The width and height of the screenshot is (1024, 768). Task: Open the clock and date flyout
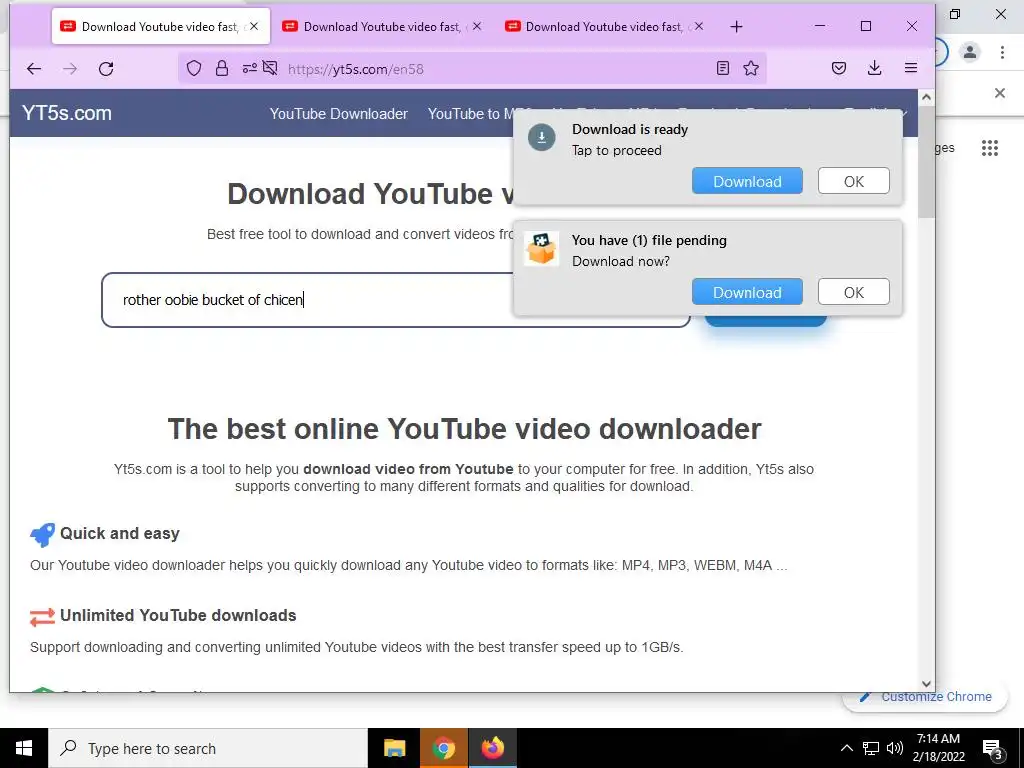938,748
